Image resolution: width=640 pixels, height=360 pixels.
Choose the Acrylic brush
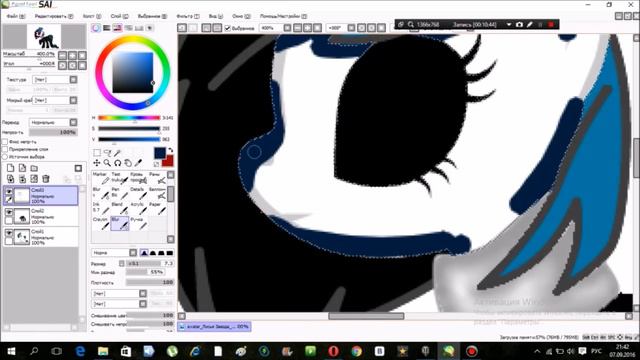coord(139,208)
